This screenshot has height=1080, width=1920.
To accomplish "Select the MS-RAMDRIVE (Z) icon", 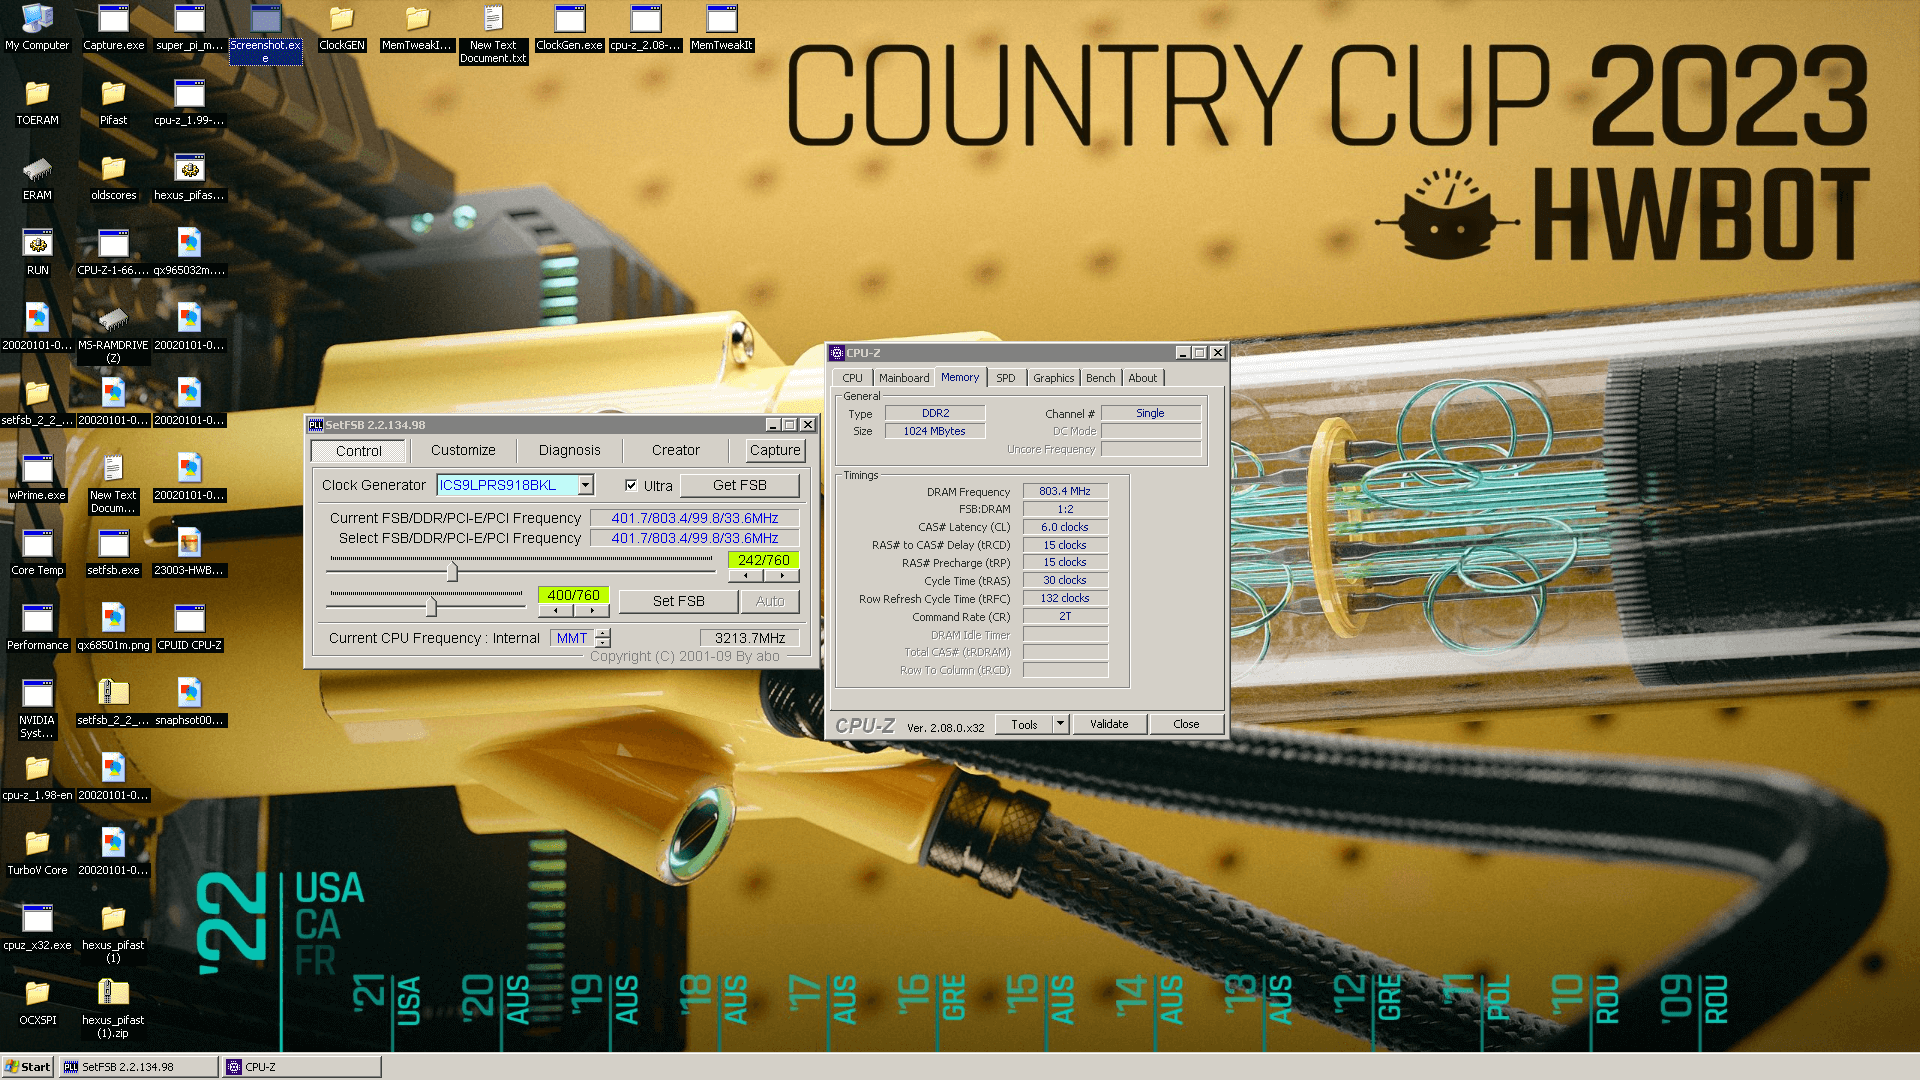I will (x=113, y=334).
